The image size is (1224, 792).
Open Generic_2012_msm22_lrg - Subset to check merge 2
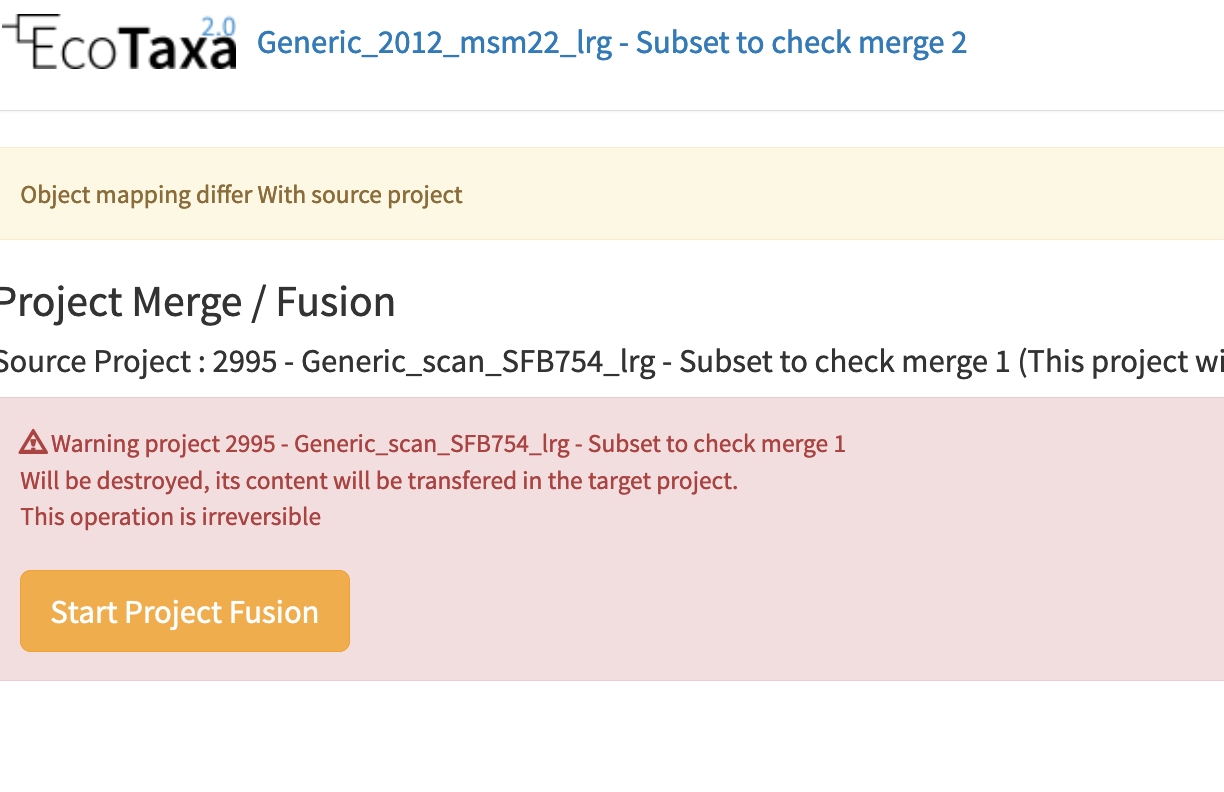pos(611,42)
